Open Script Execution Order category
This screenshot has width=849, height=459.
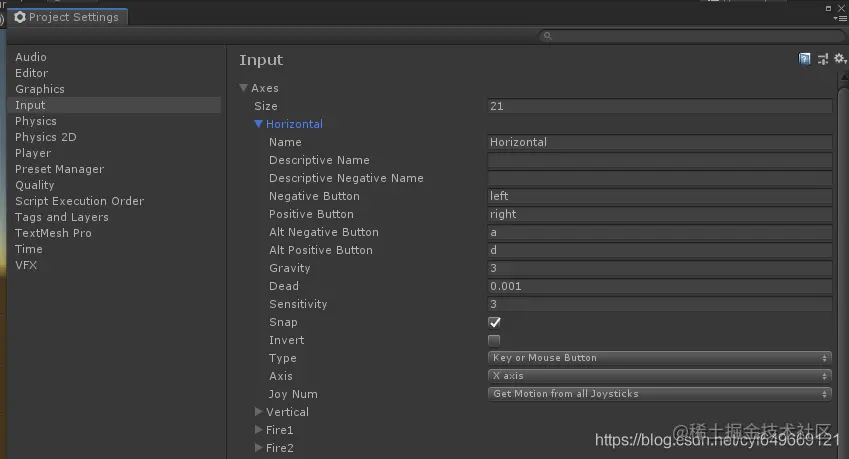pyautogui.click(x=80, y=201)
